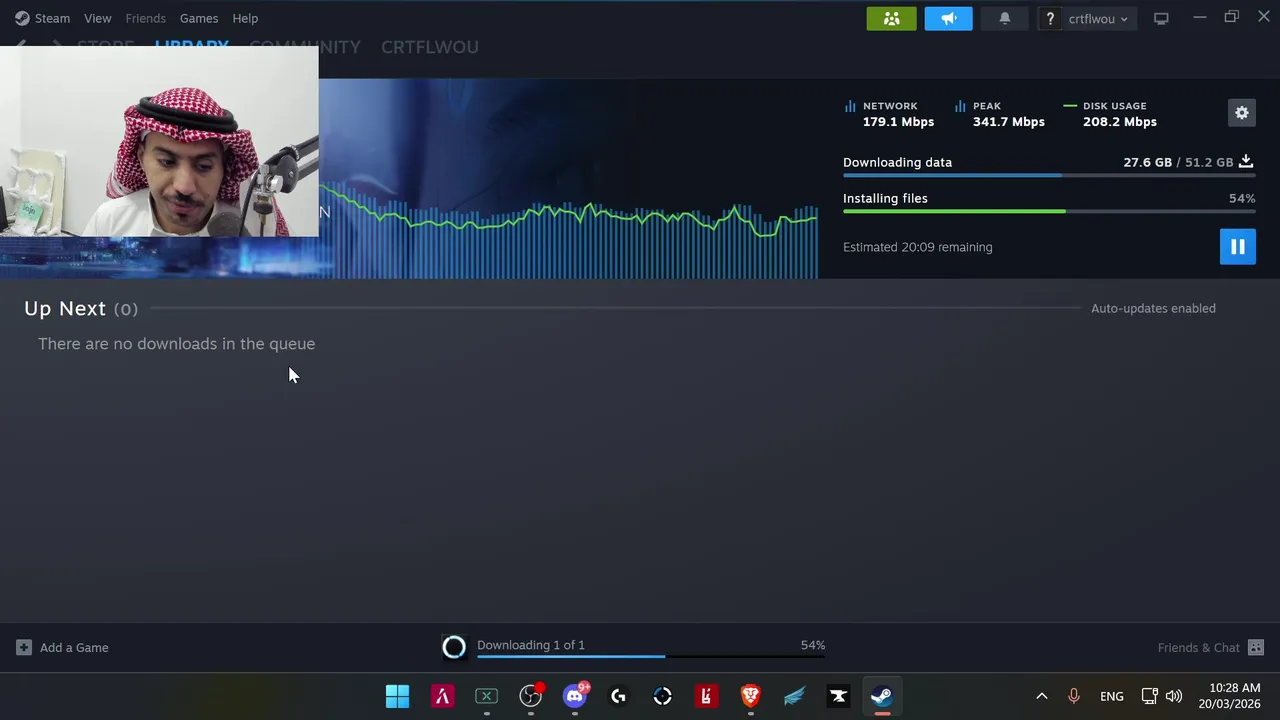Image resolution: width=1280 pixels, height=720 pixels.
Task: Open download settings via the gear icon
Action: click(x=1241, y=113)
